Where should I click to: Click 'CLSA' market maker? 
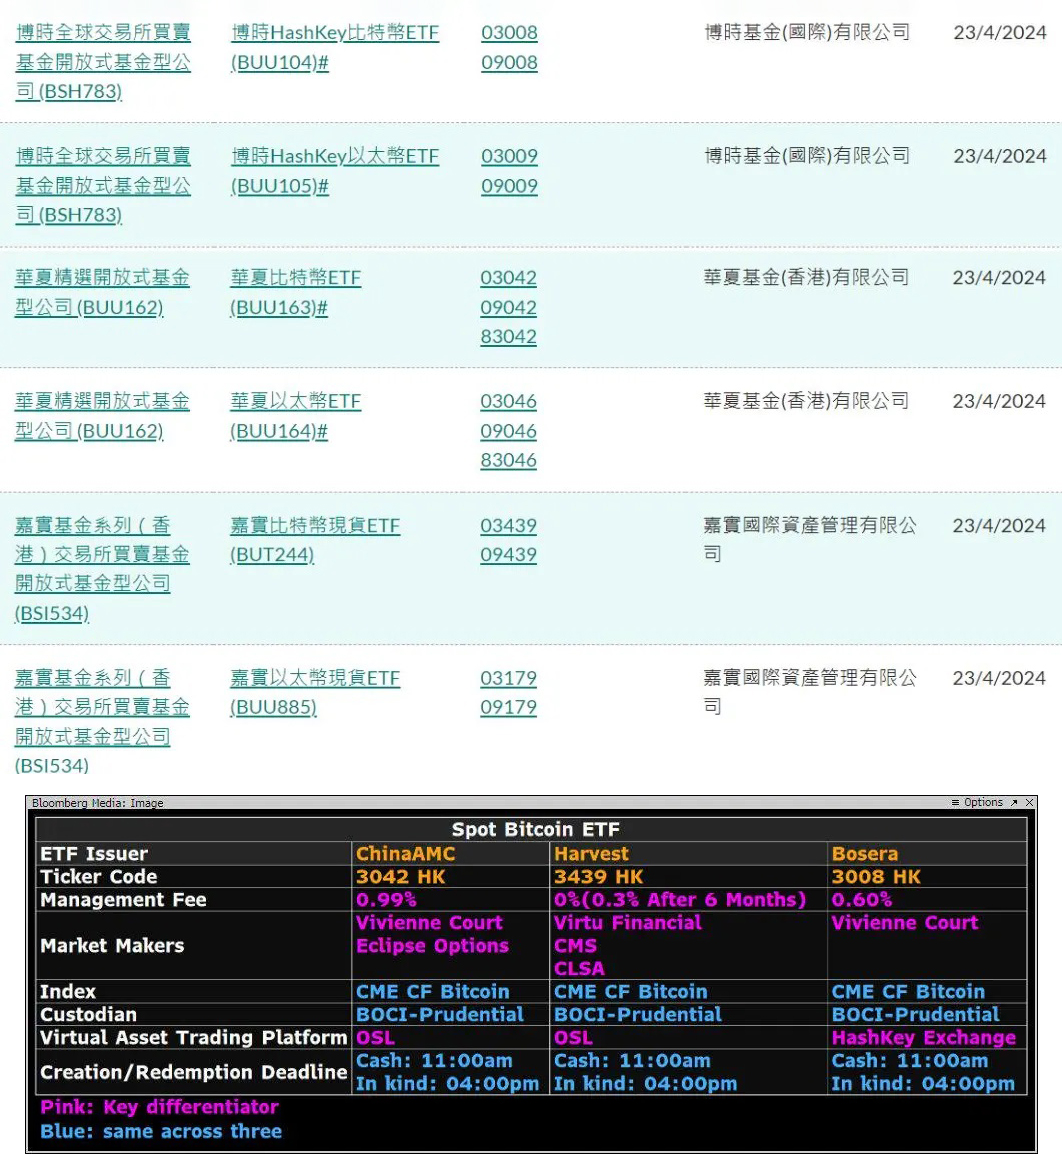(579, 969)
